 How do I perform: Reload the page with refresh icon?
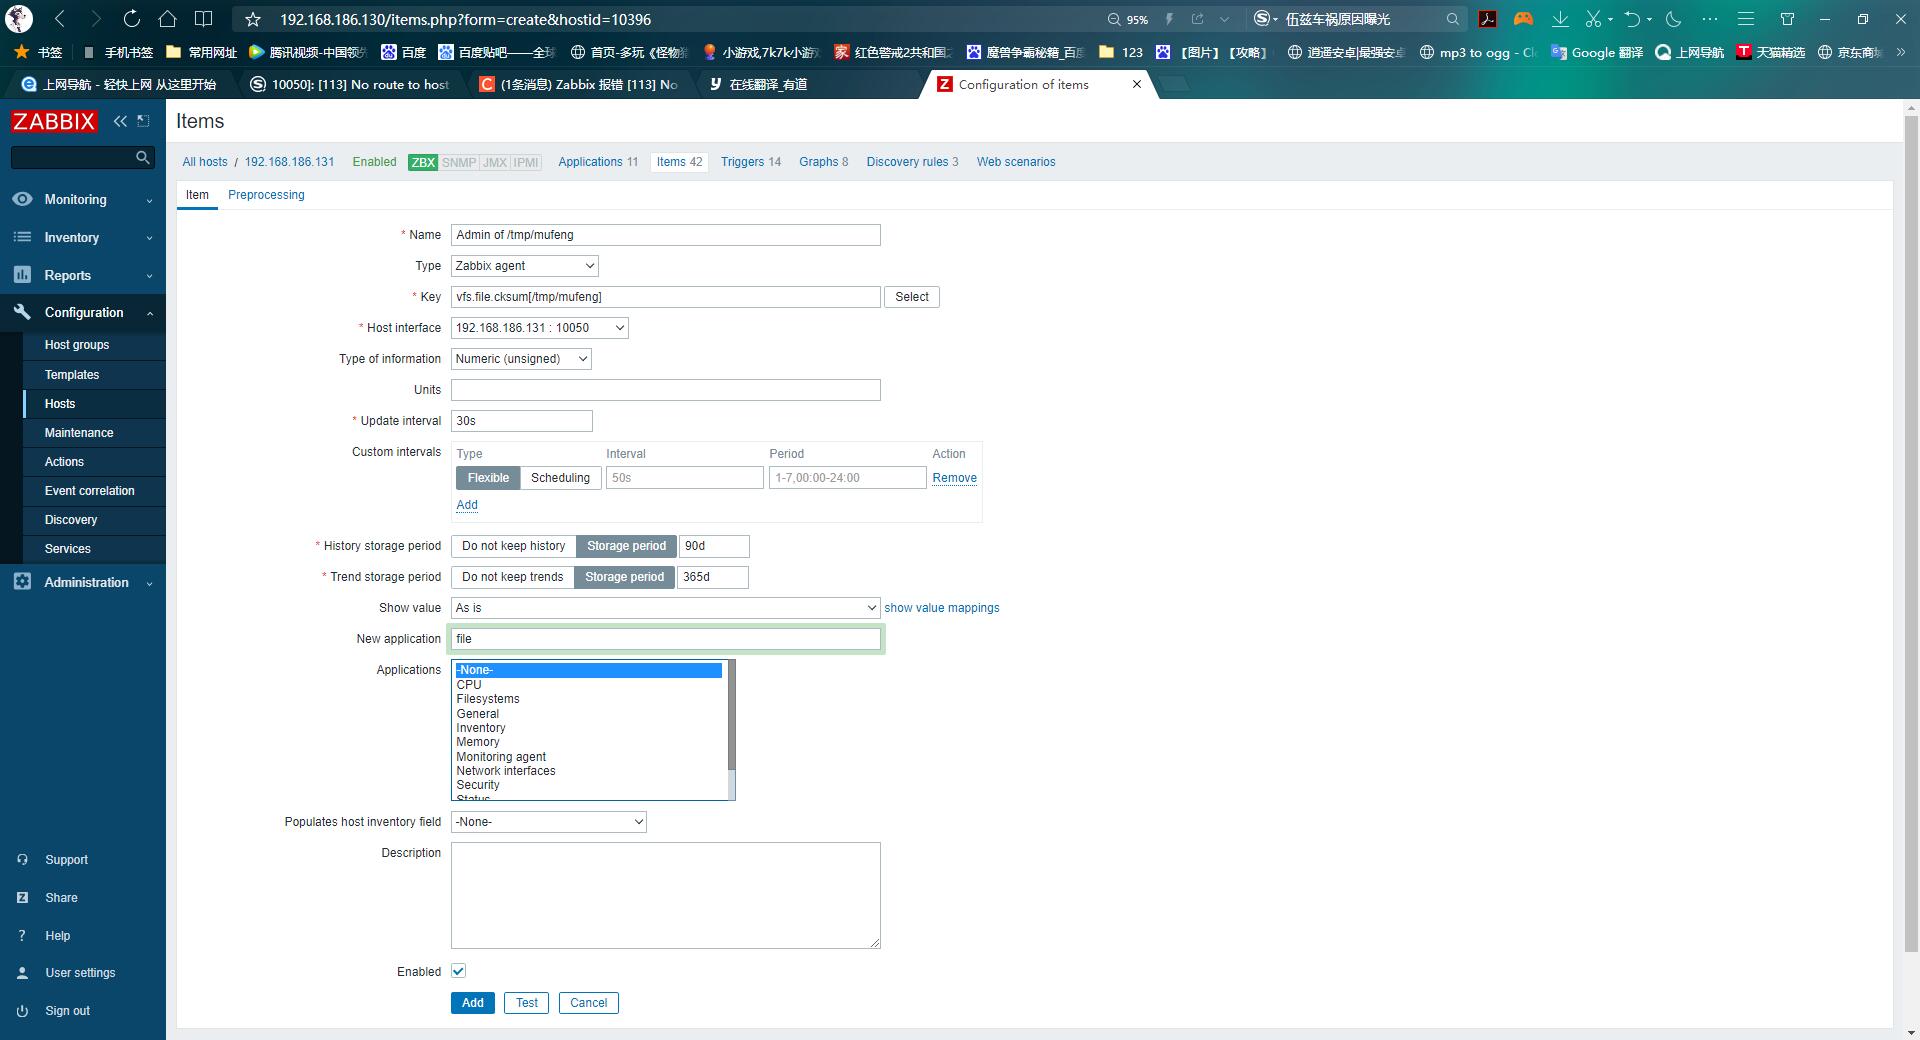131,19
